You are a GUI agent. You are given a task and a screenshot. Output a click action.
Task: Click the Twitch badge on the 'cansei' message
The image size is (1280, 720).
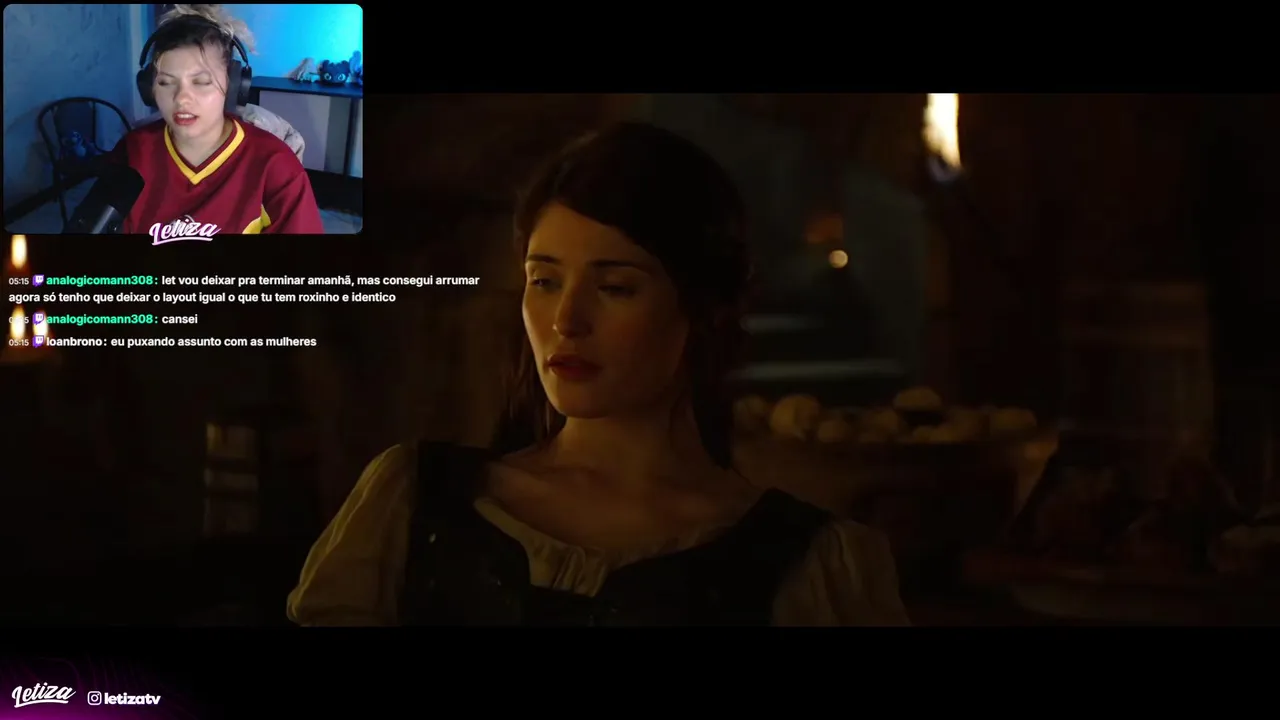pyautogui.click(x=39, y=319)
